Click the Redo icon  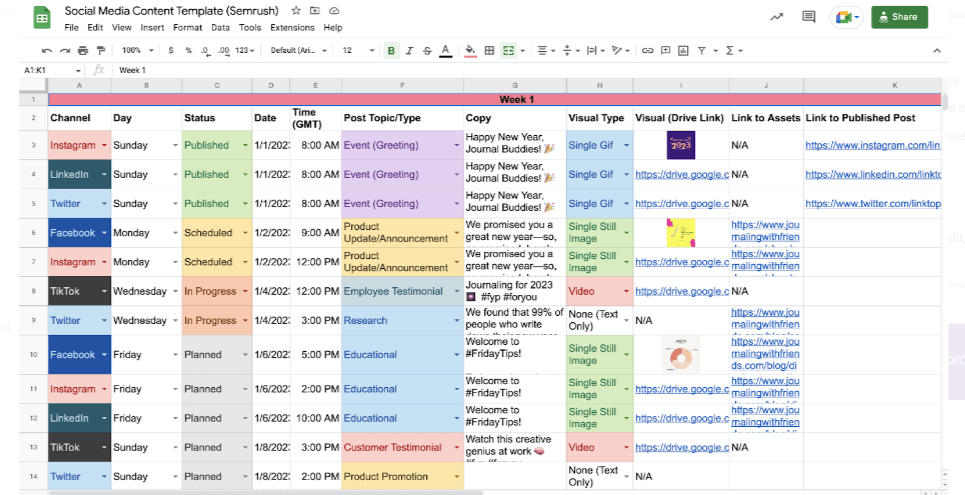[x=65, y=50]
